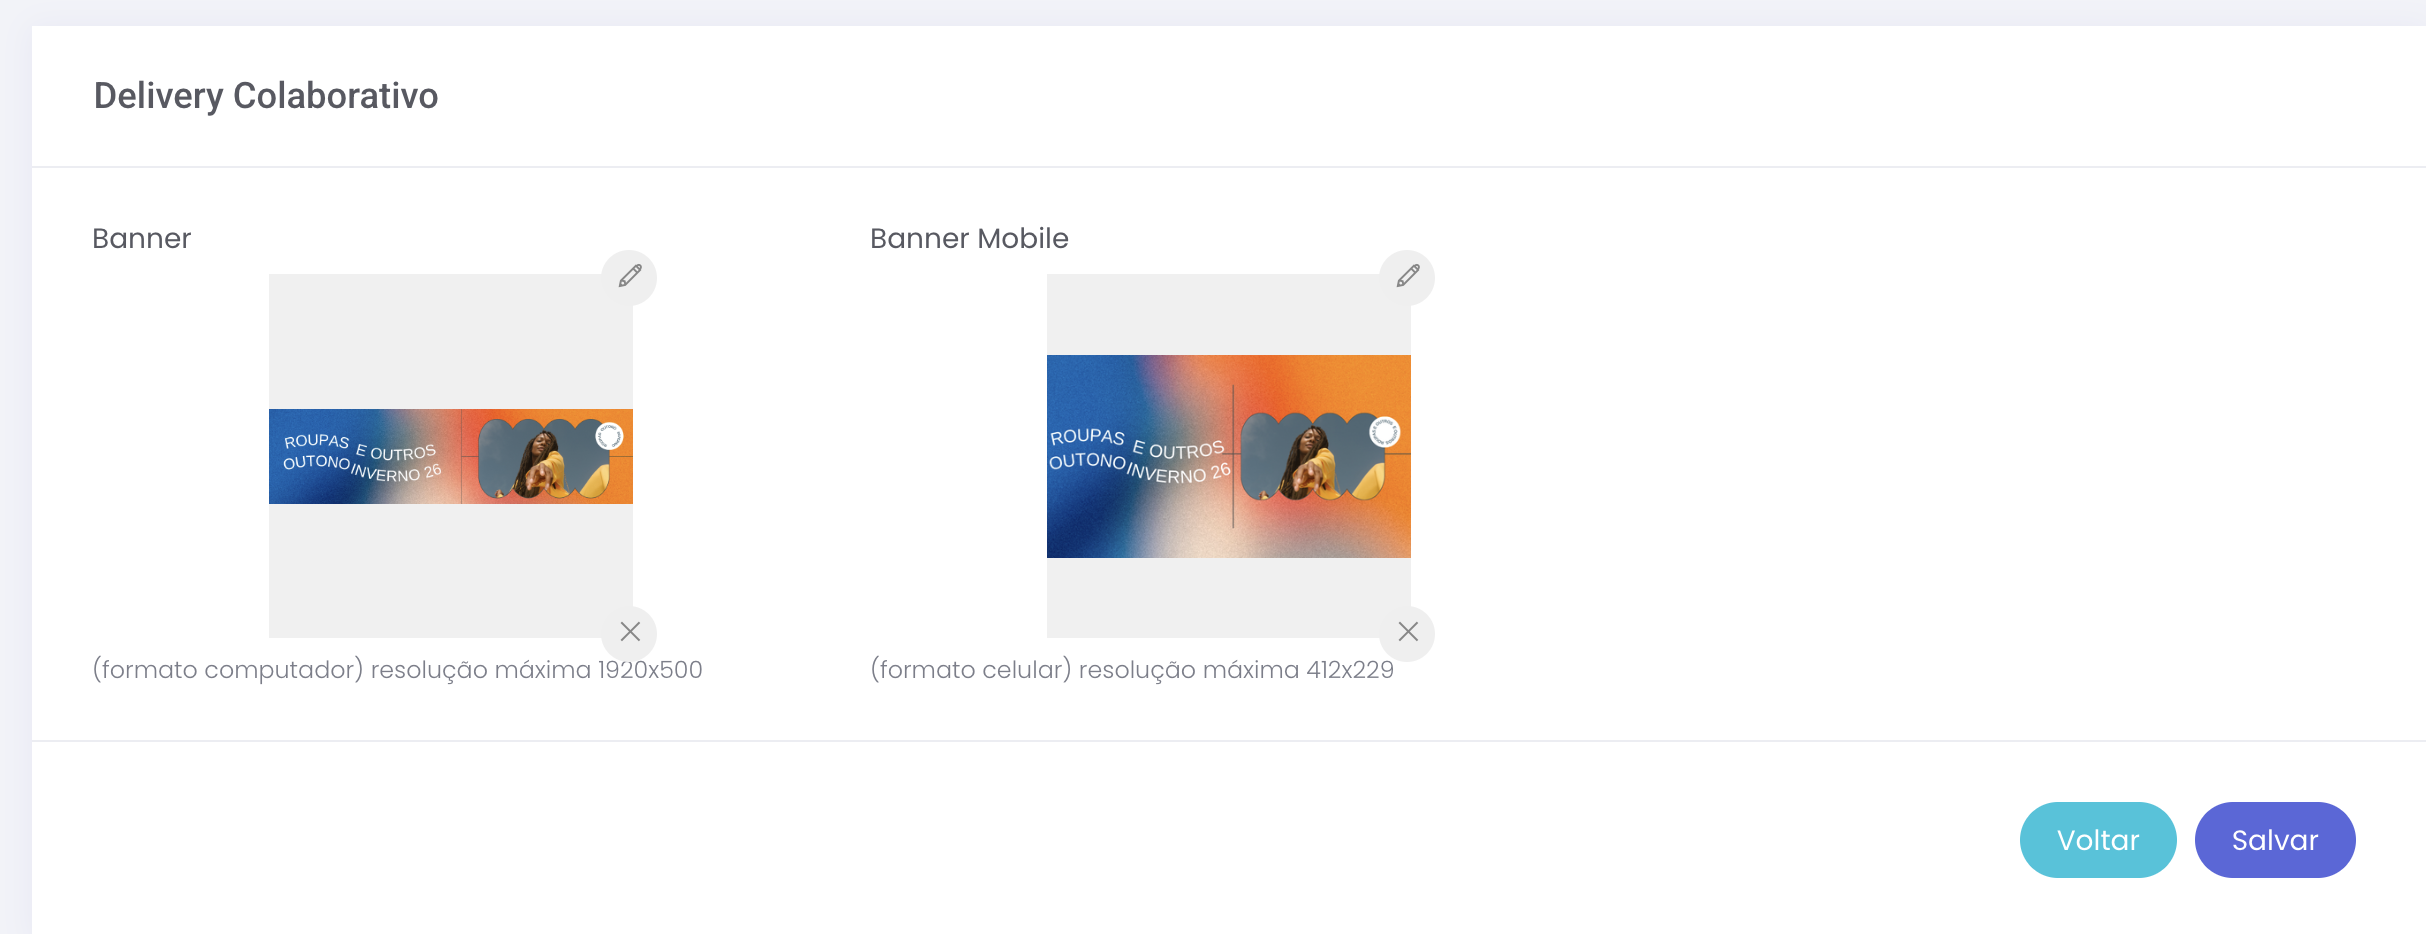2426x934 pixels.
Task: Delete the Banner Mobile image via X
Action: 1407,632
